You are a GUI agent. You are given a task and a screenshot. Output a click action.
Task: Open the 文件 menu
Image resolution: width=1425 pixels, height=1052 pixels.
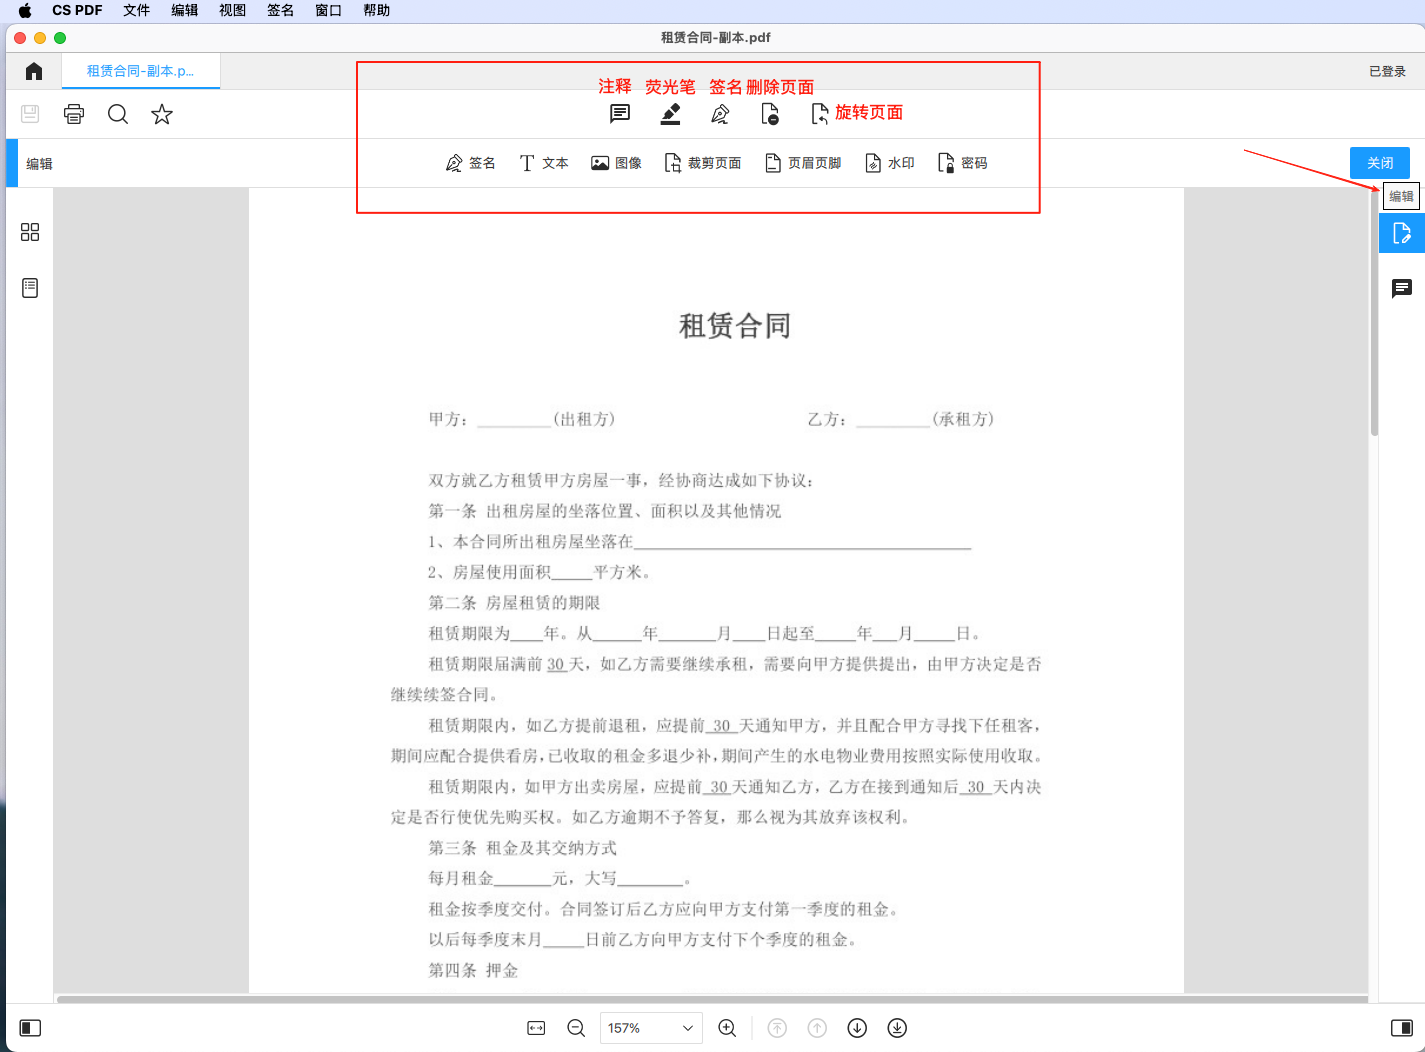click(x=137, y=10)
